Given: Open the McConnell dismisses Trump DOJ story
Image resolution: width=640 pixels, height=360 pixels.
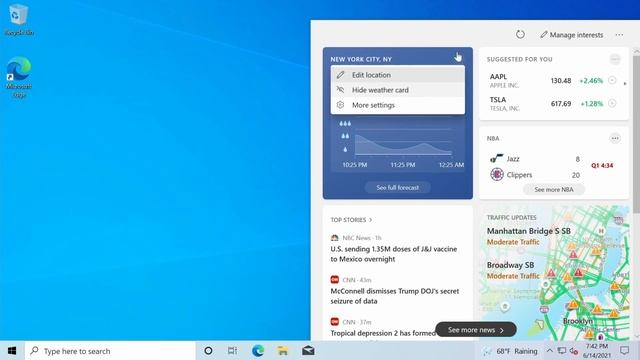Looking at the screenshot, I should coord(395,296).
